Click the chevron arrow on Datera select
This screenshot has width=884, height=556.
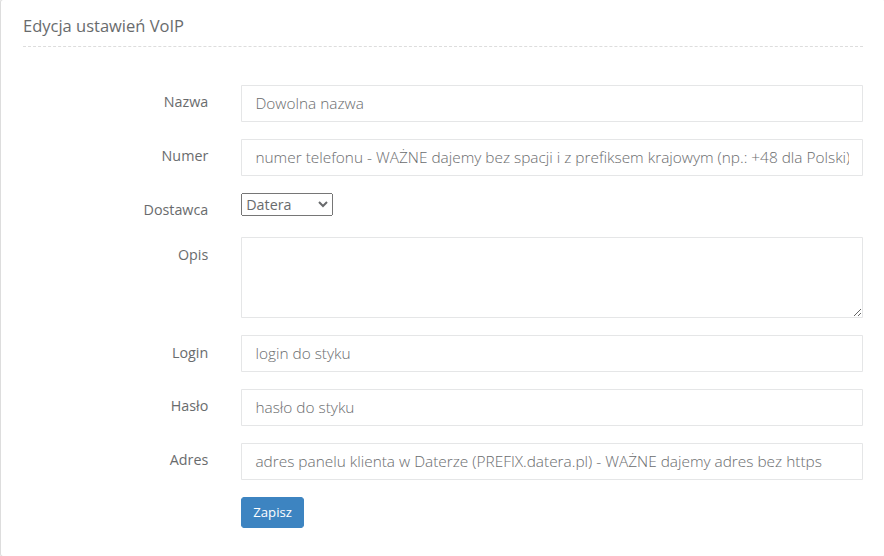coord(322,205)
